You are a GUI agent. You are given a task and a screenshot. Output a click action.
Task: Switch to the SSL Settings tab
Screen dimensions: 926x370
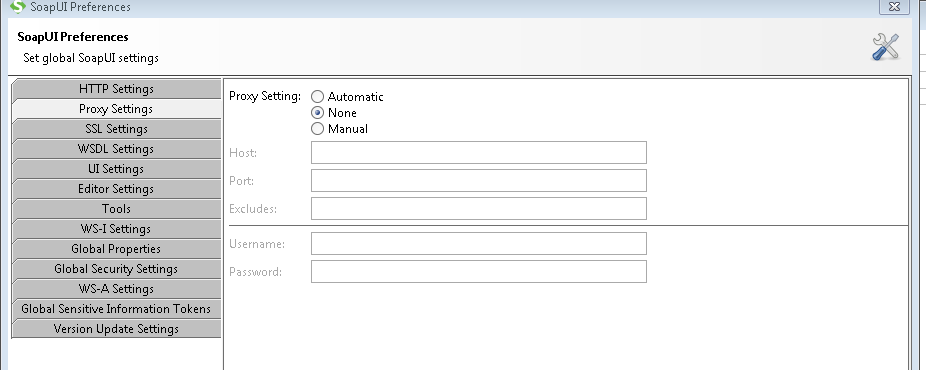click(x=116, y=129)
